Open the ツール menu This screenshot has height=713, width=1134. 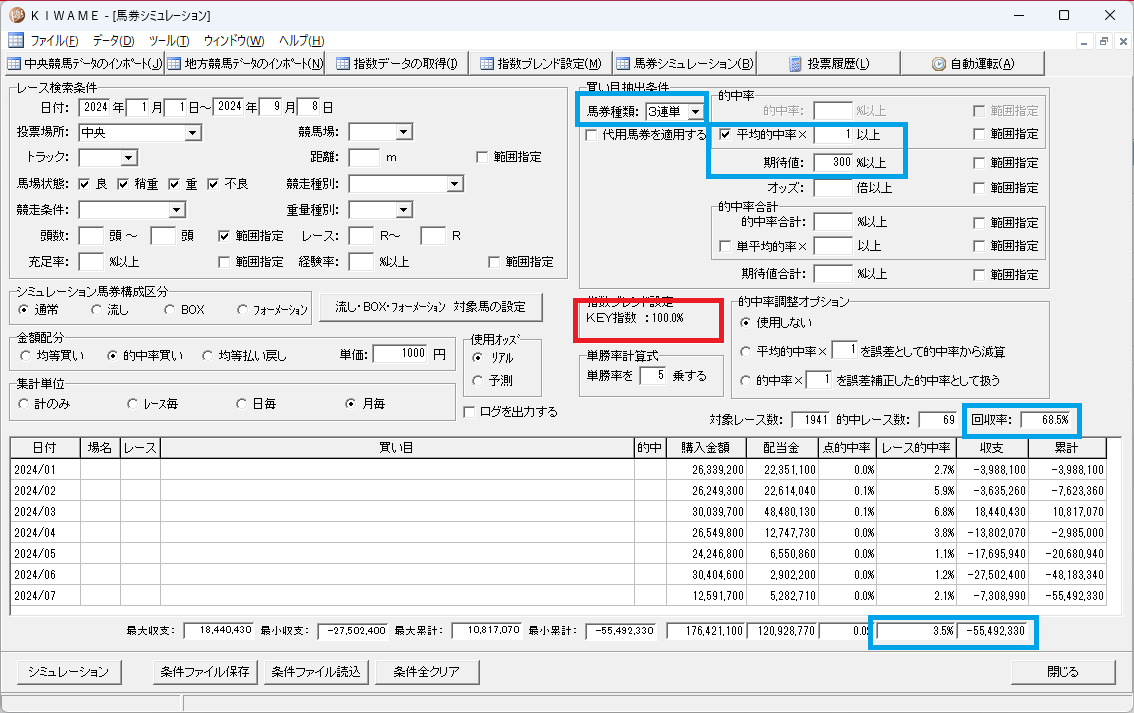pyautogui.click(x=169, y=40)
